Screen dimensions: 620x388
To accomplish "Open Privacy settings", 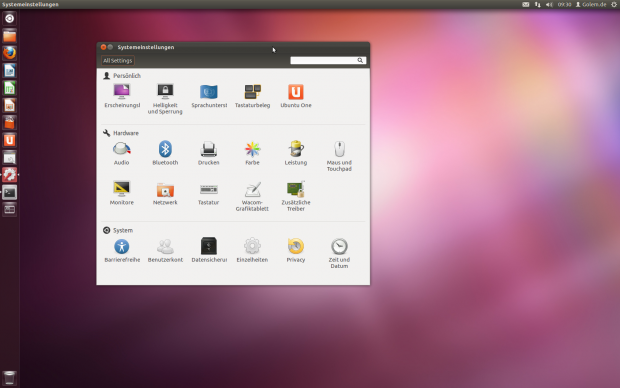I will point(296,250).
